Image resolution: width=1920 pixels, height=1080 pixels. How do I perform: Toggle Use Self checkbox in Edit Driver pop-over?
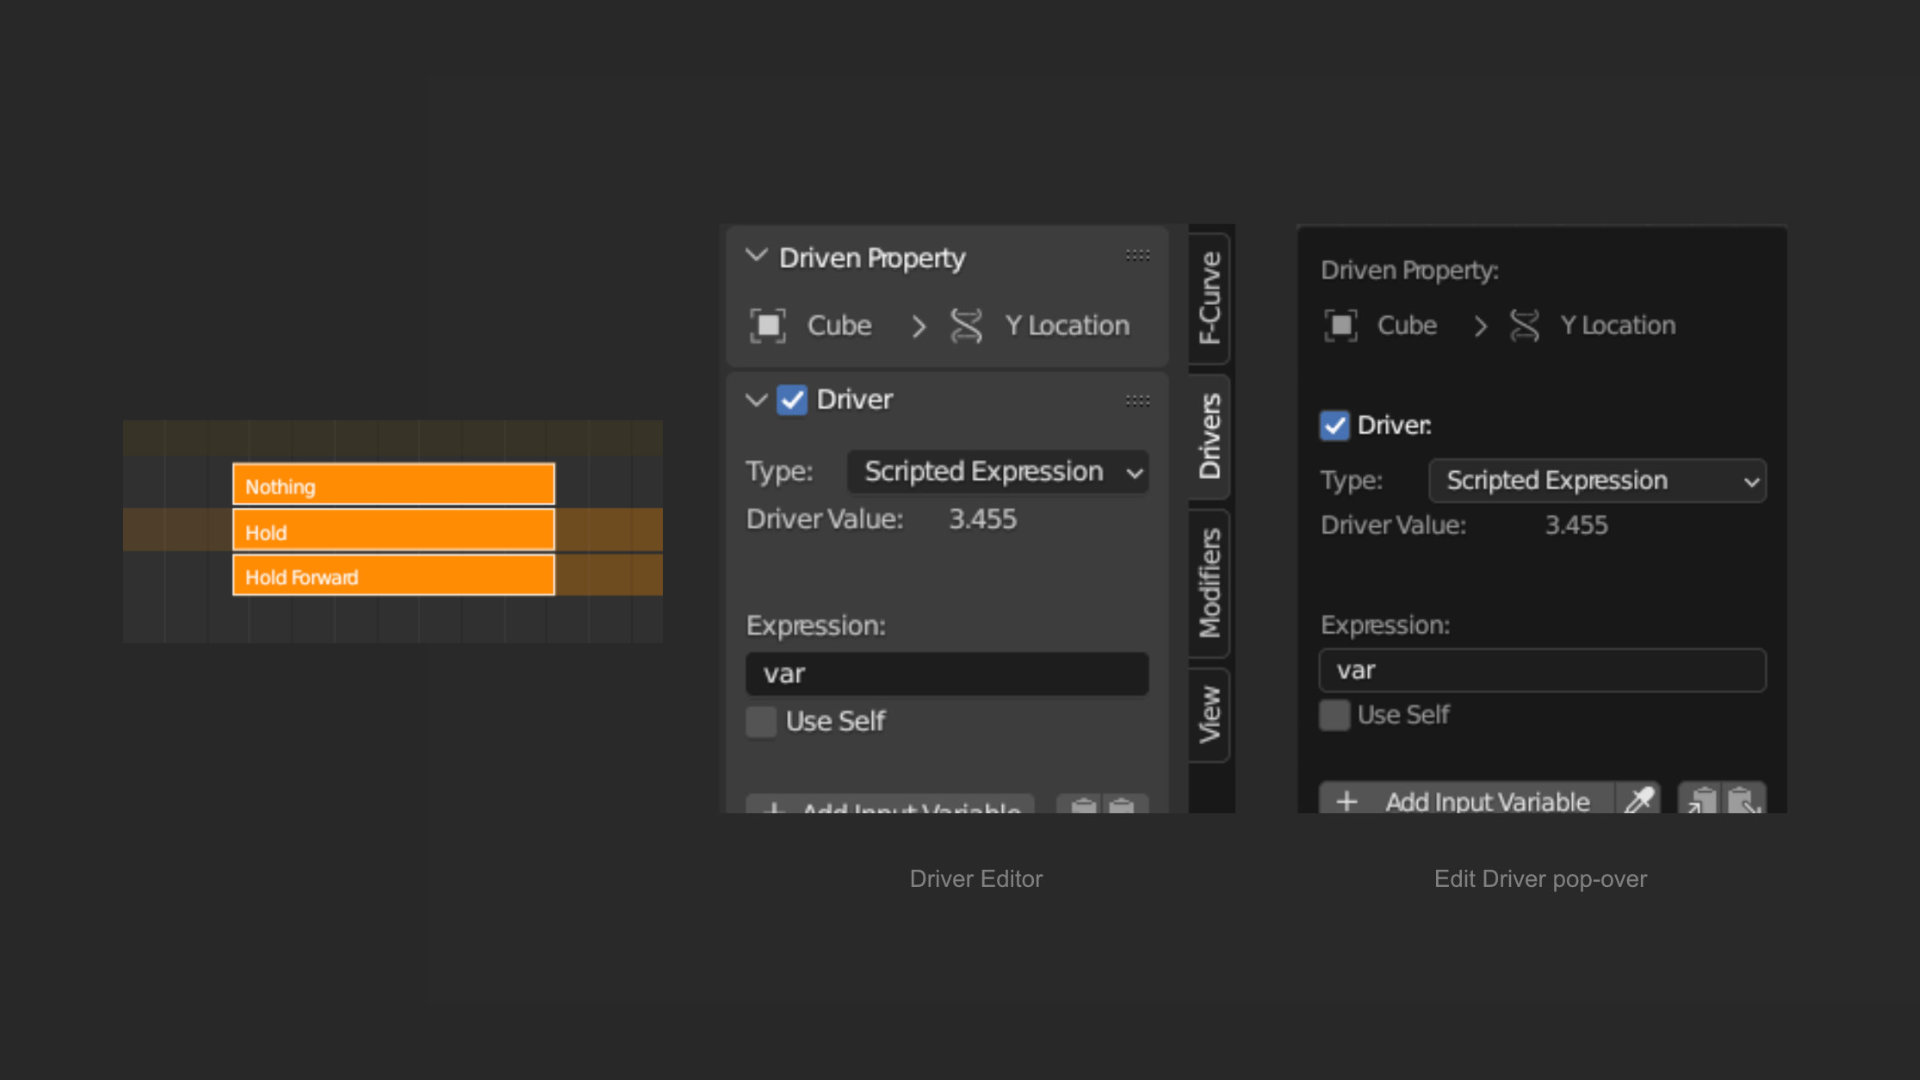[1335, 715]
